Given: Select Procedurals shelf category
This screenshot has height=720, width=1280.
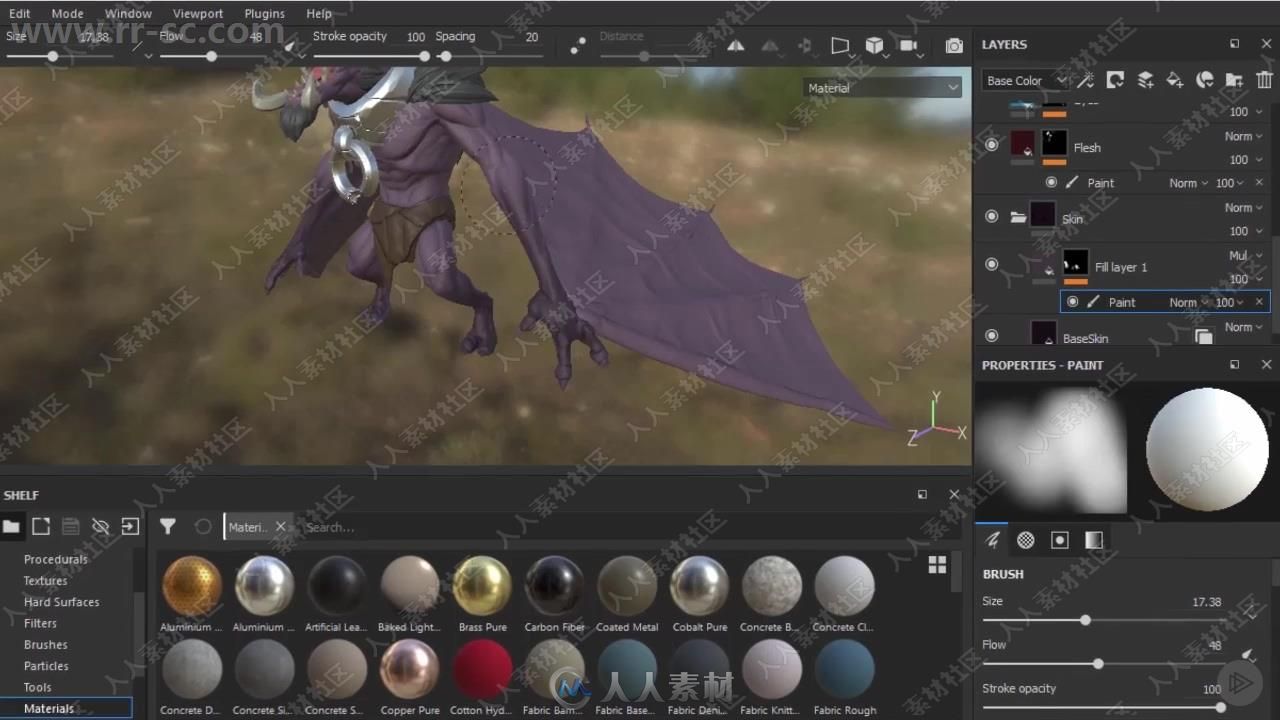Looking at the screenshot, I should 56,559.
